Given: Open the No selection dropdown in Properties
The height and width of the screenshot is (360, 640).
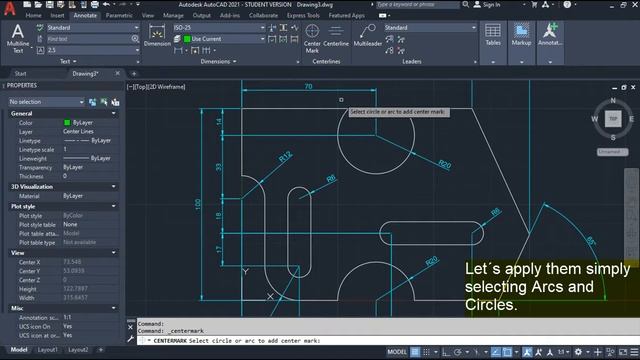Looking at the screenshot, I should pyautogui.click(x=47, y=102).
